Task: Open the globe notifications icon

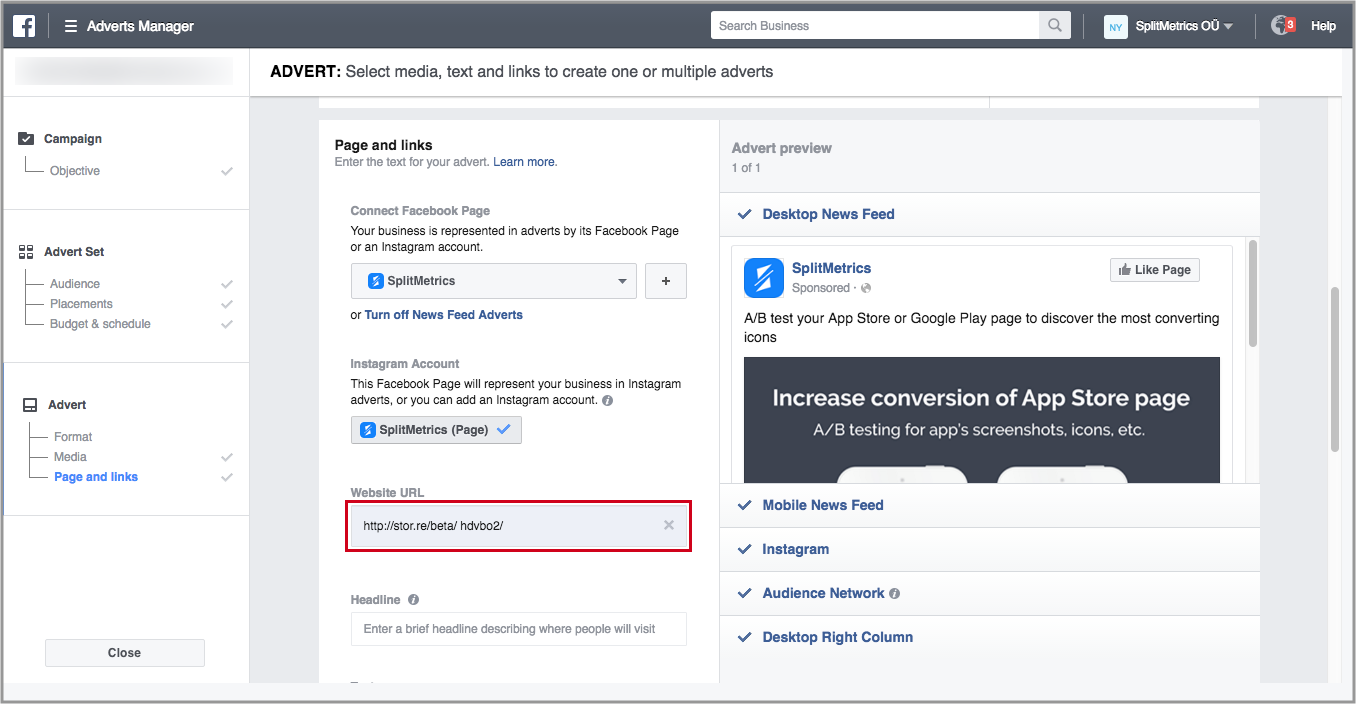Action: coord(1280,26)
